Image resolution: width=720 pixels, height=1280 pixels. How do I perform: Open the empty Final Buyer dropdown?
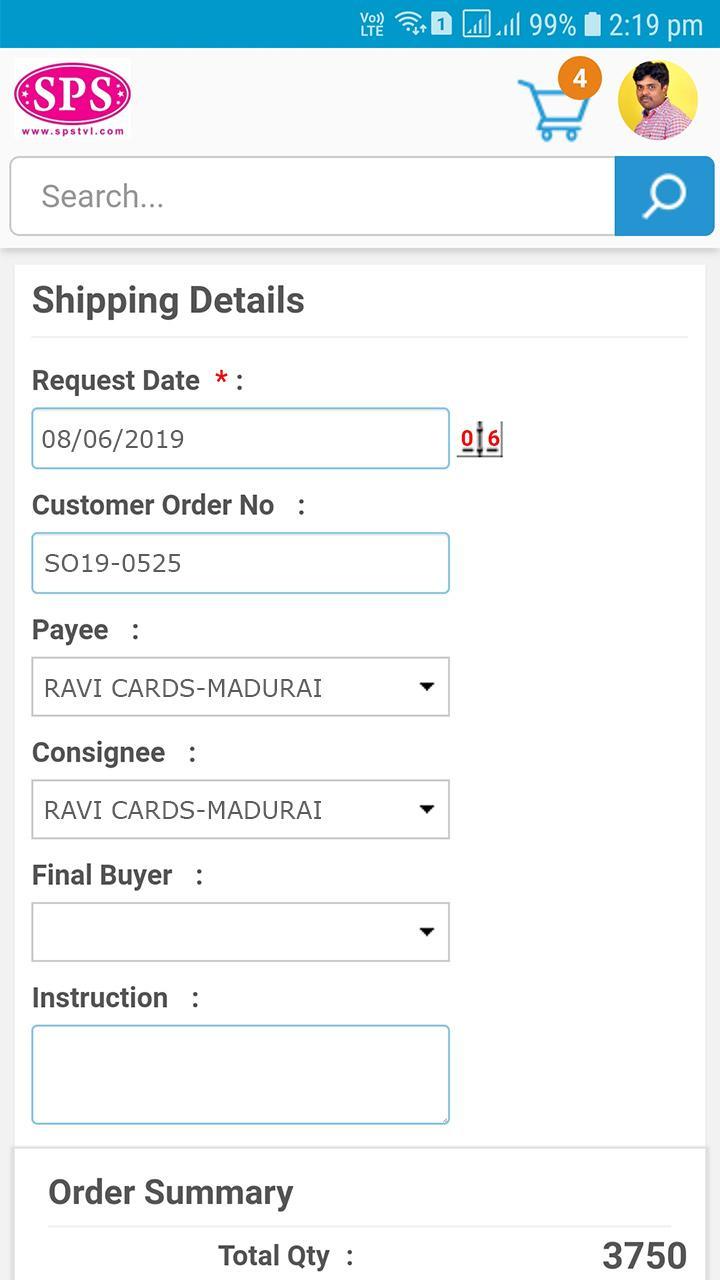240,932
